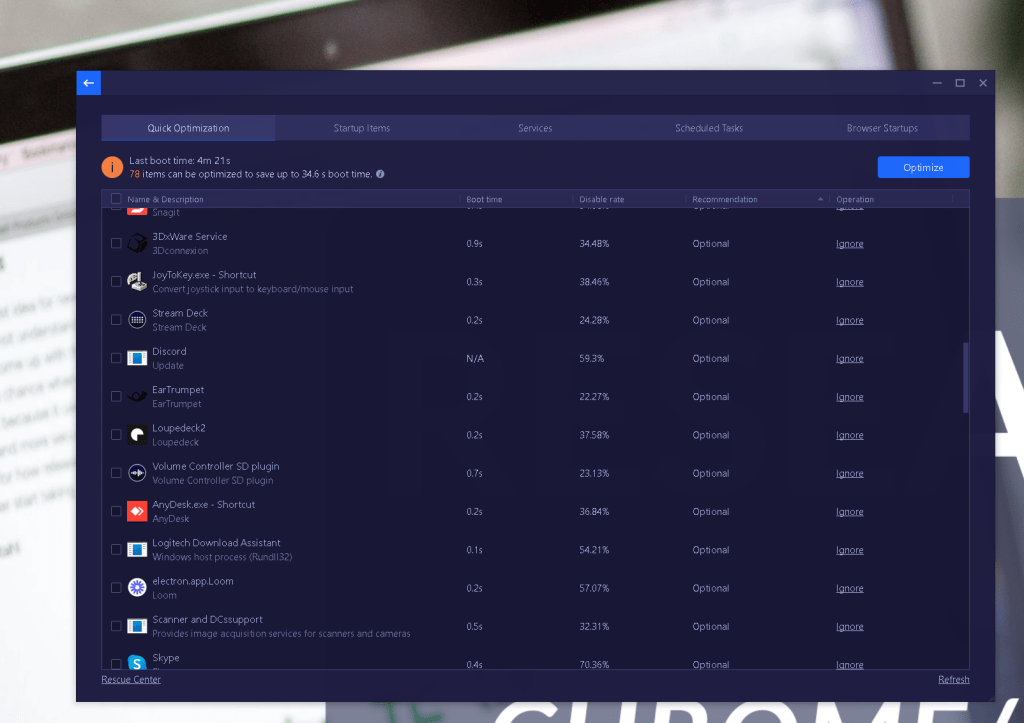Click the Logitech Download Assistant icon
The height and width of the screenshot is (723, 1024).
pyautogui.click(x=137, y=550)
